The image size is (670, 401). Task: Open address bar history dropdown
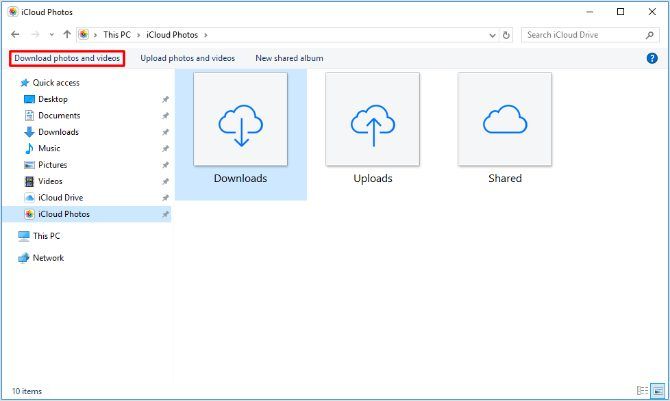pos(492,35)
